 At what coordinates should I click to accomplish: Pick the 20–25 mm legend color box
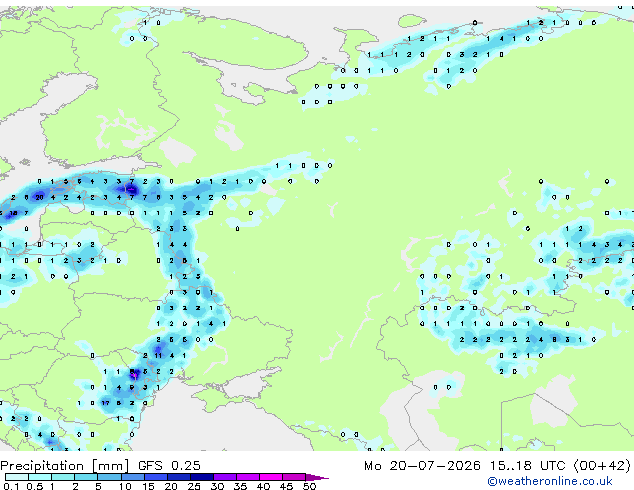178,477
